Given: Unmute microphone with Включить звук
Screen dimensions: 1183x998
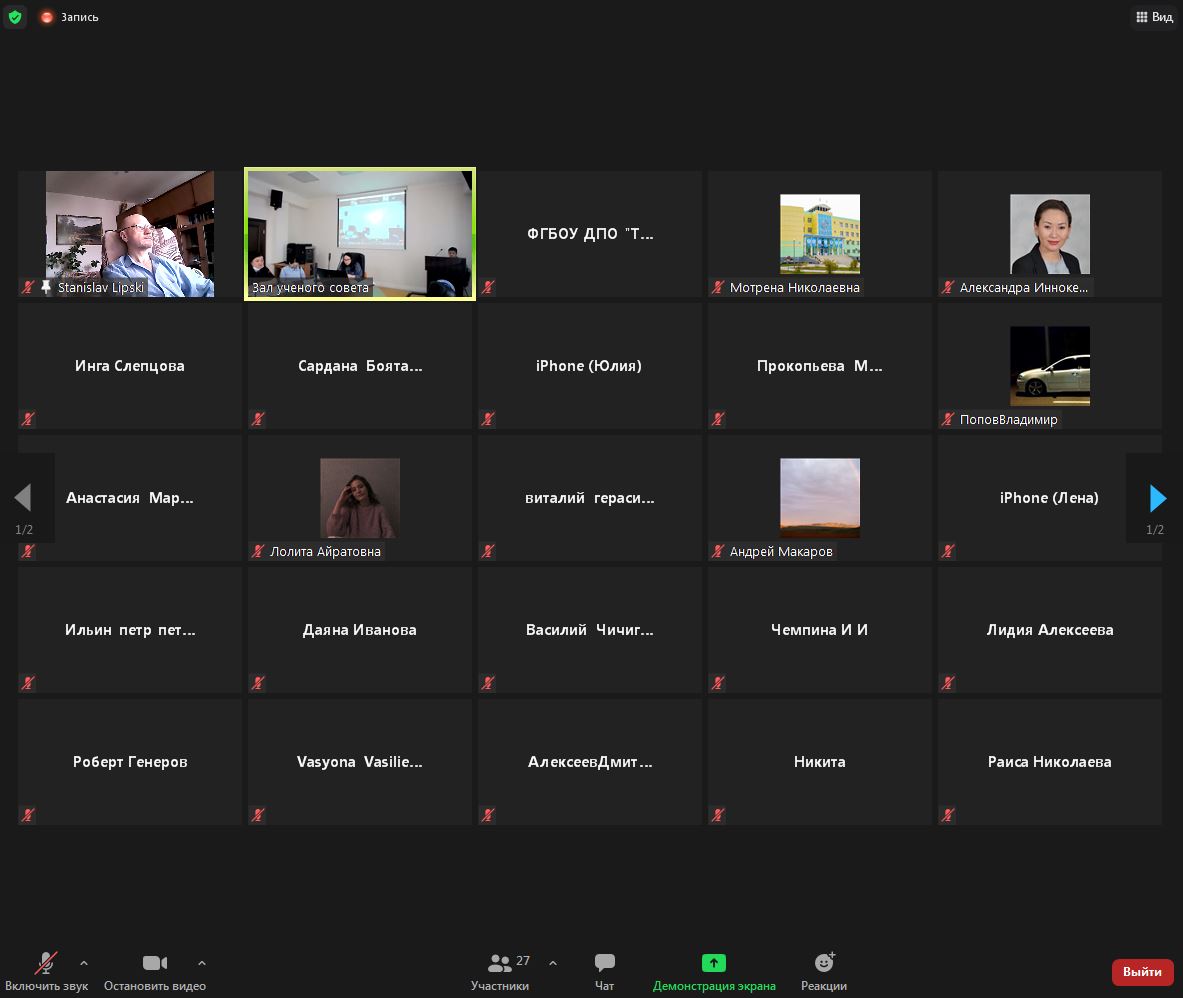Looking at the screenshot, I should (46, 972).
